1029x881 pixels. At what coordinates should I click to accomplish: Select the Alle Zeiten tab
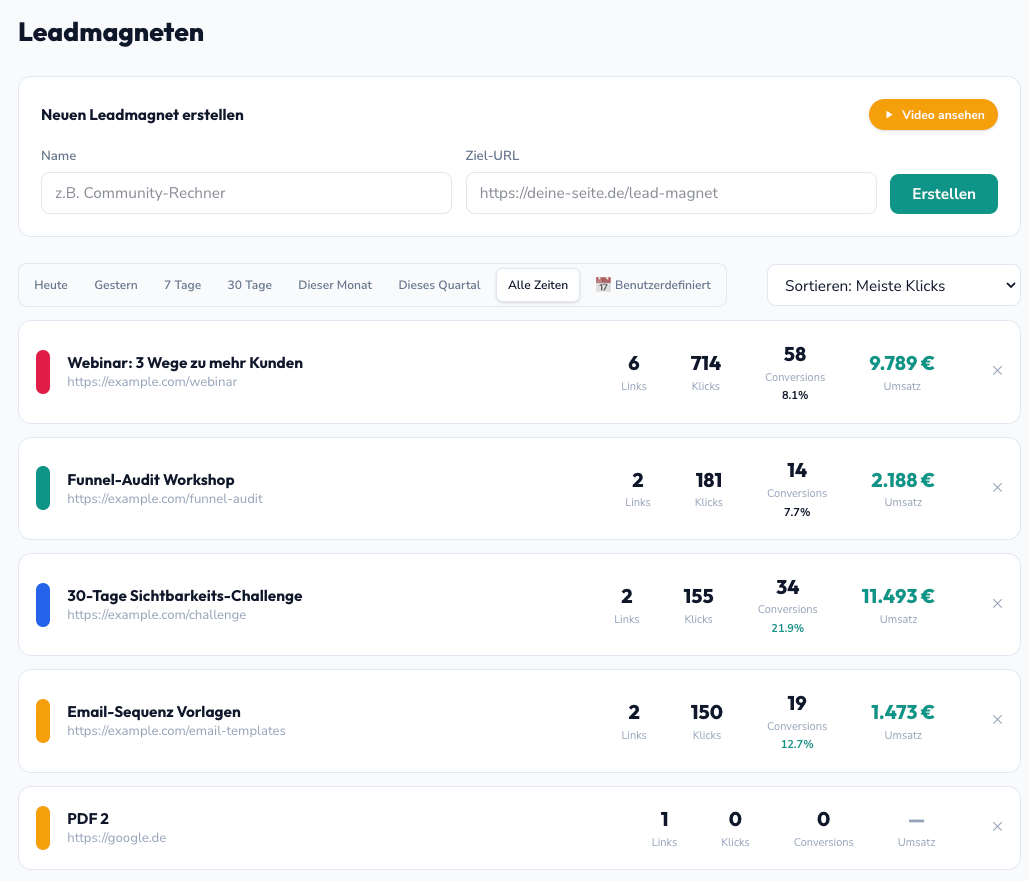coord(538,285)
